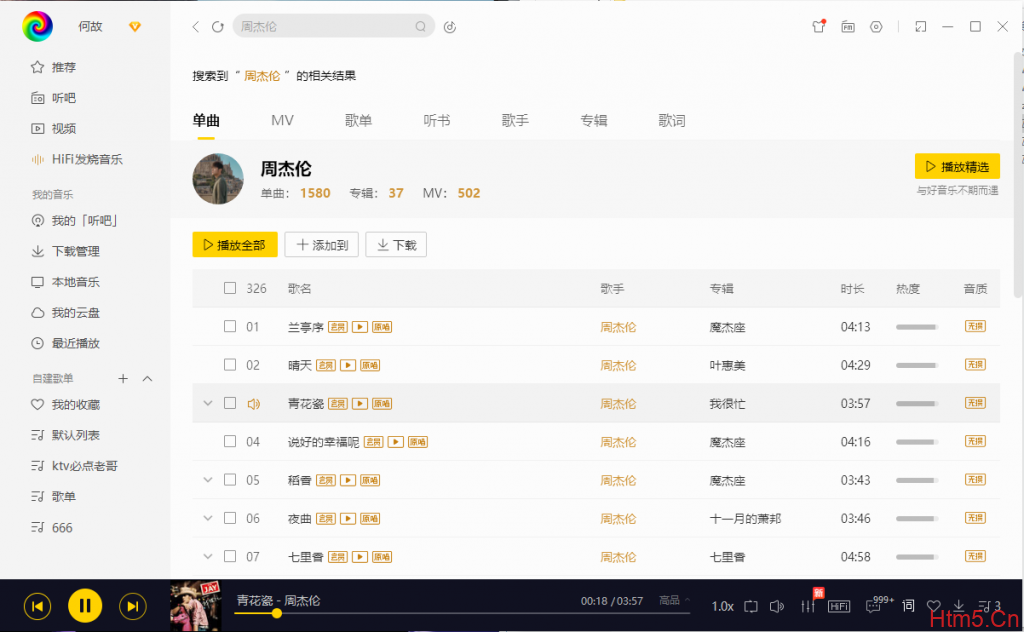Check the box for song 01 兰亭序
This screenshot has width=1024, height=632.
click(x=230, y=326)
